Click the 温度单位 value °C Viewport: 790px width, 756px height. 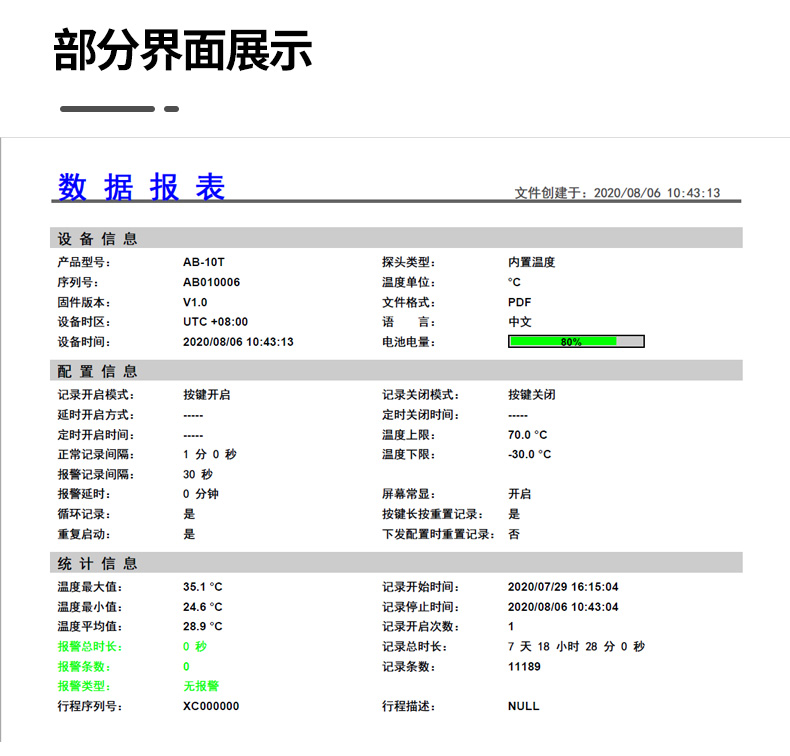(x=514, y=282)
